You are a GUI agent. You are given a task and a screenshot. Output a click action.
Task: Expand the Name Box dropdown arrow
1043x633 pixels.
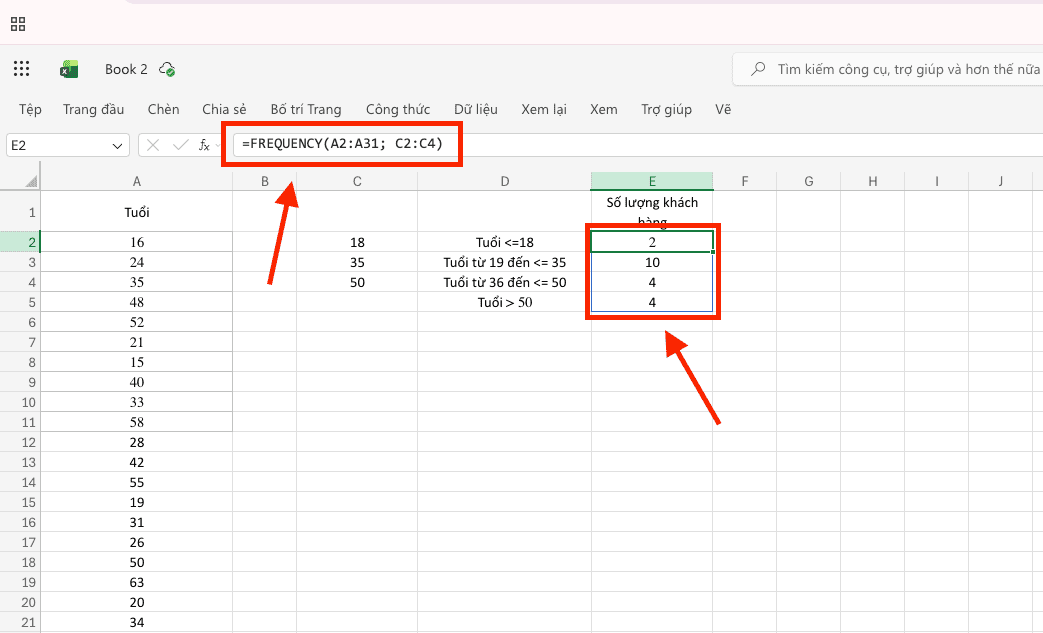coord(117,146)
